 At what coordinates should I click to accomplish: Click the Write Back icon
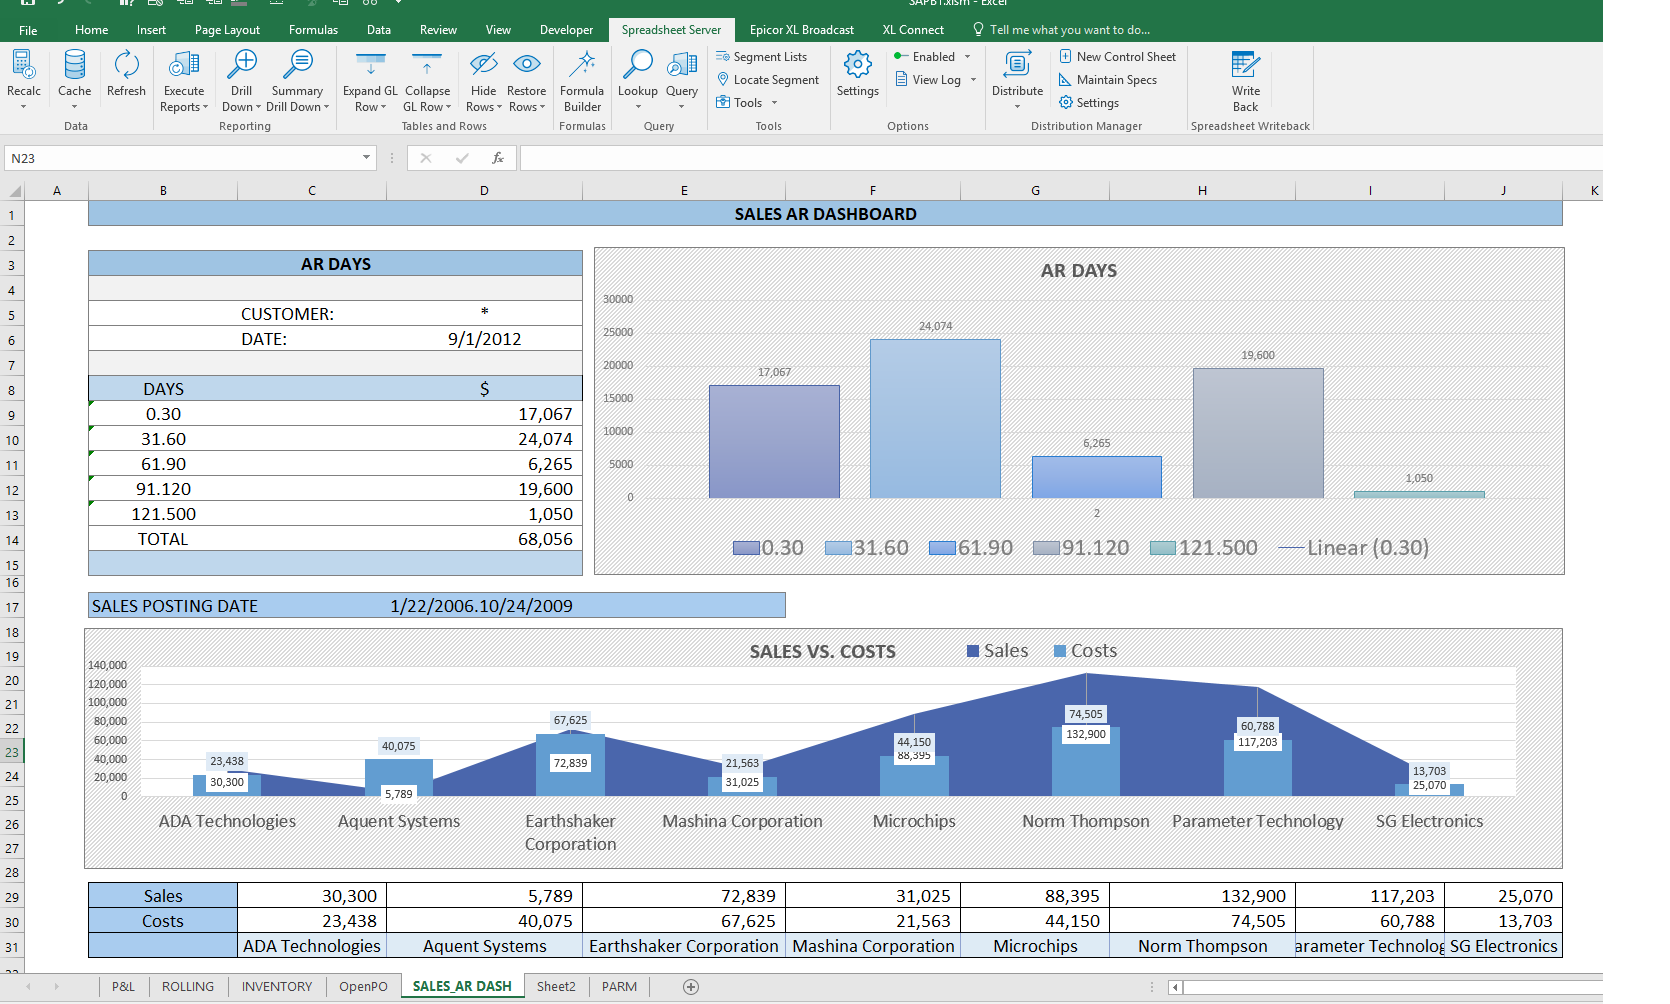pos(1245,65)
